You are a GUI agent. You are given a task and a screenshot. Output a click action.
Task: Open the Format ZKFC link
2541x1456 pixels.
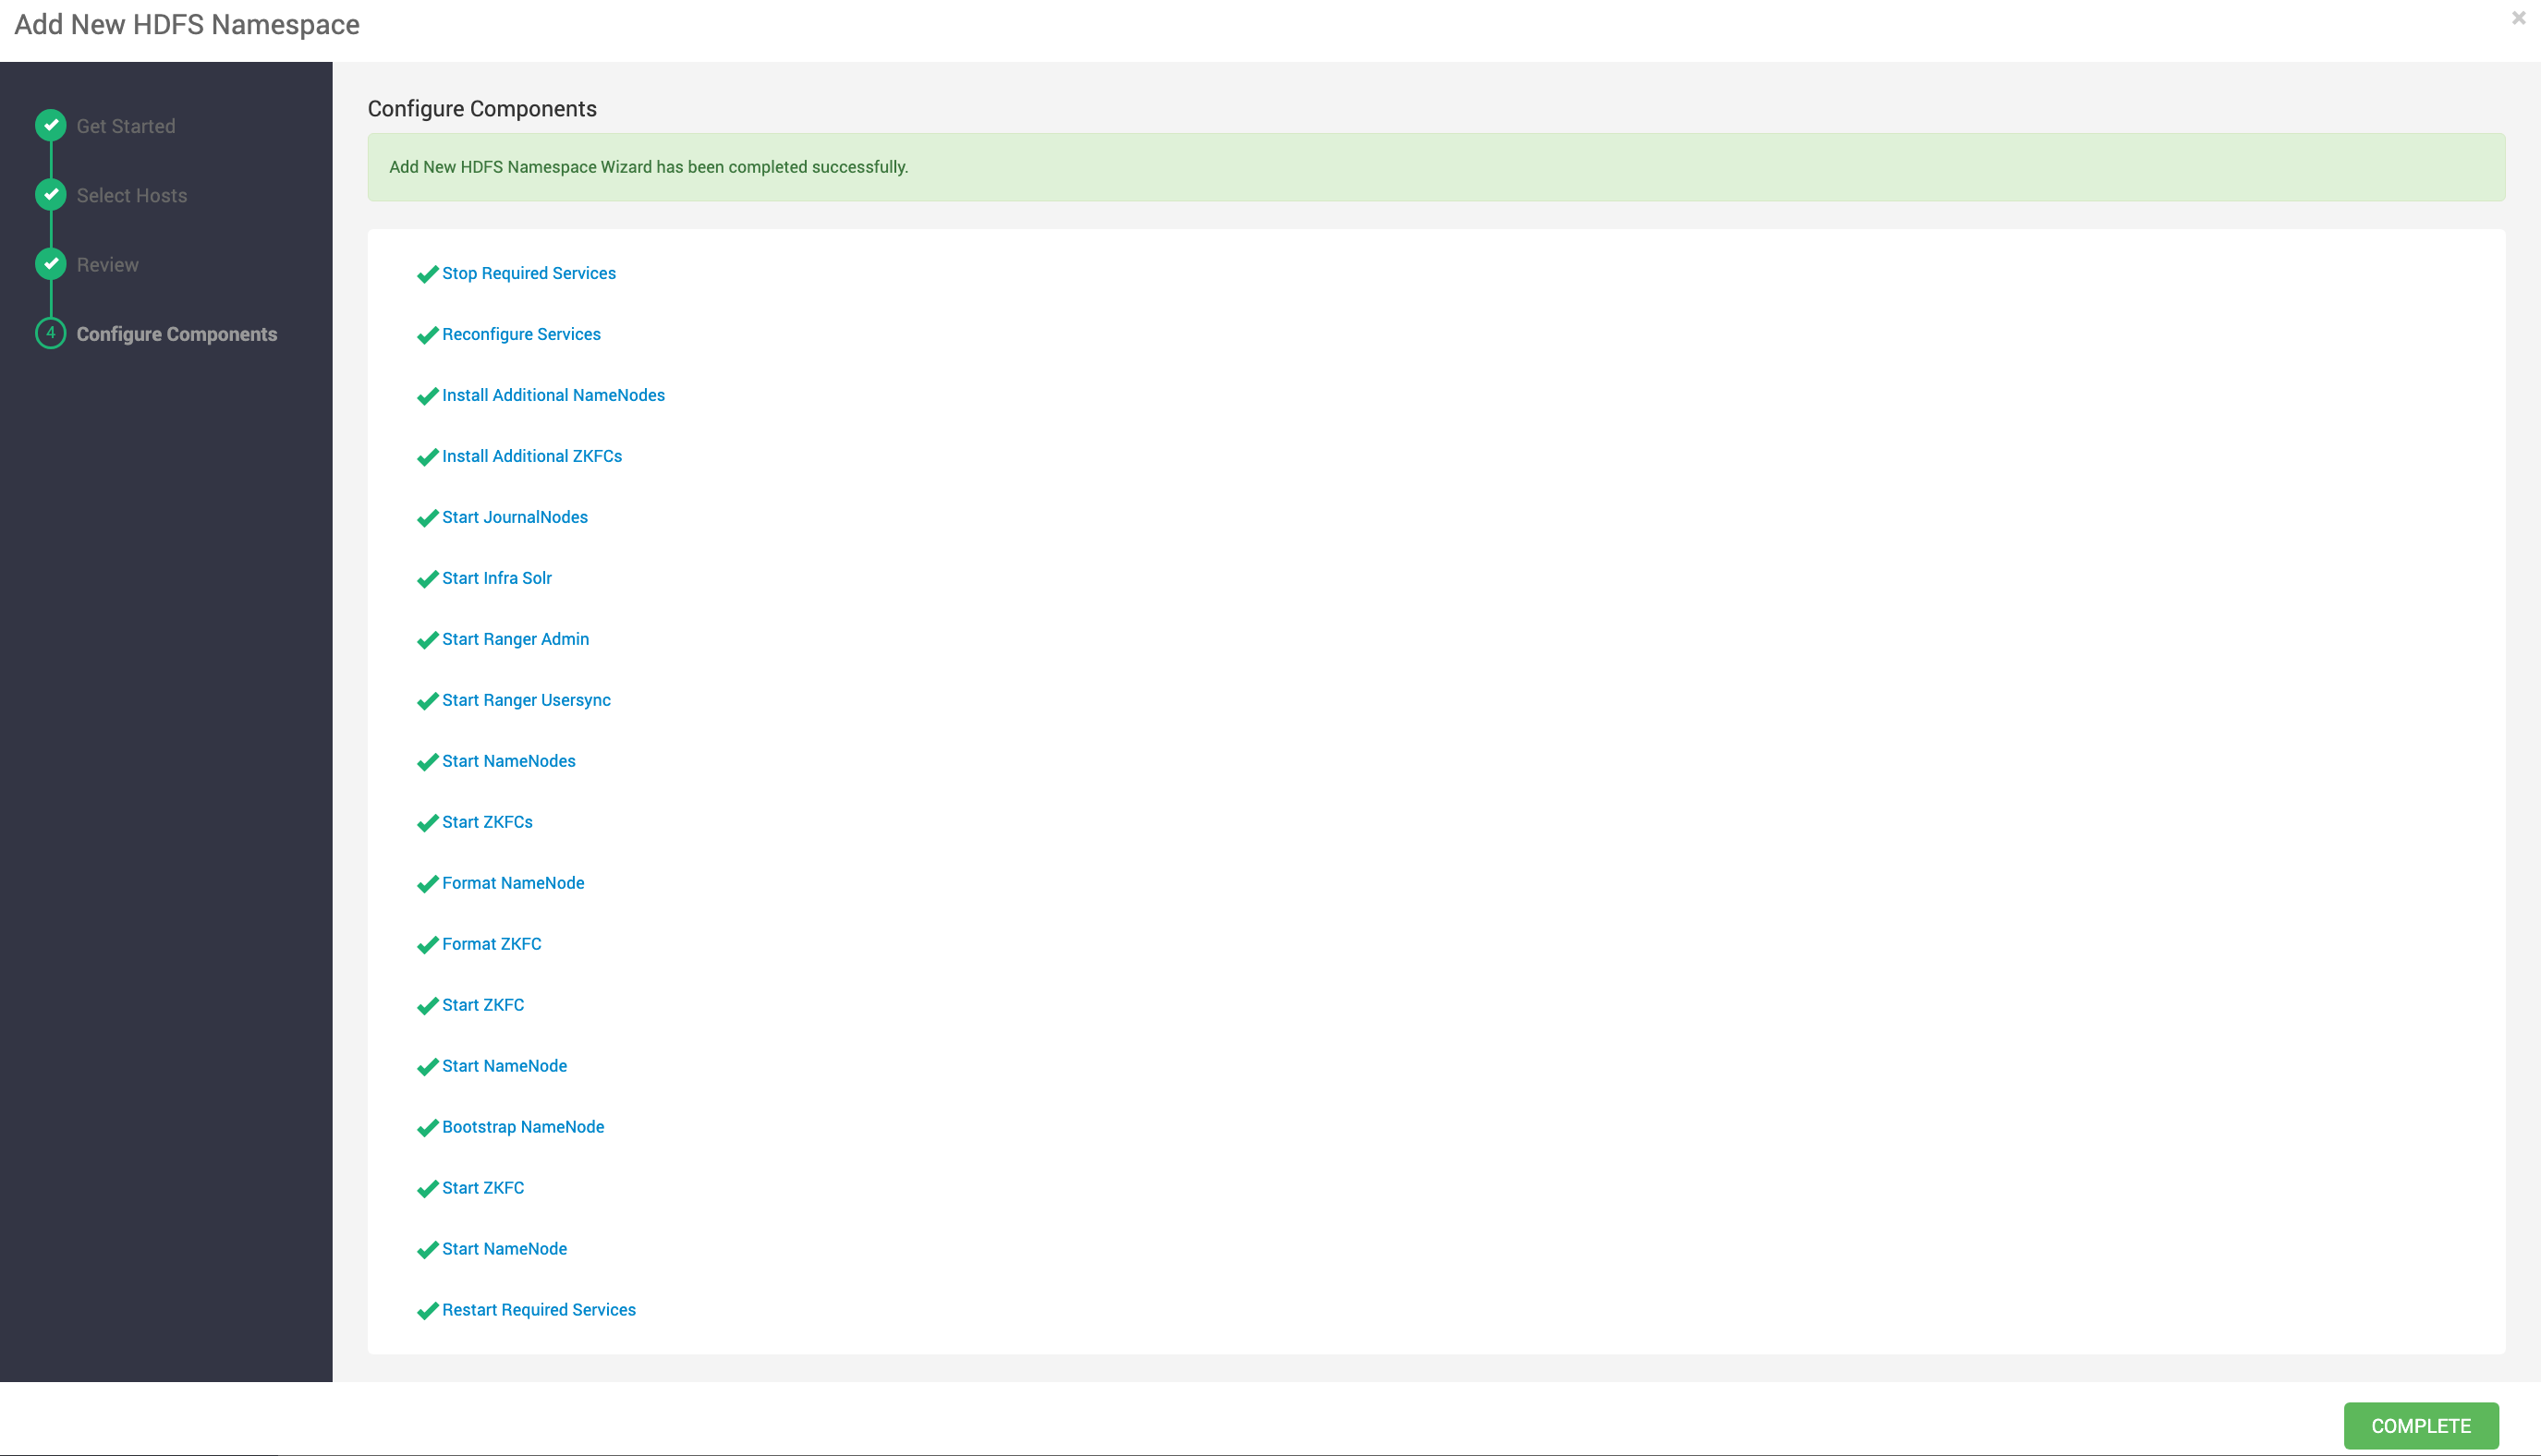492,944
